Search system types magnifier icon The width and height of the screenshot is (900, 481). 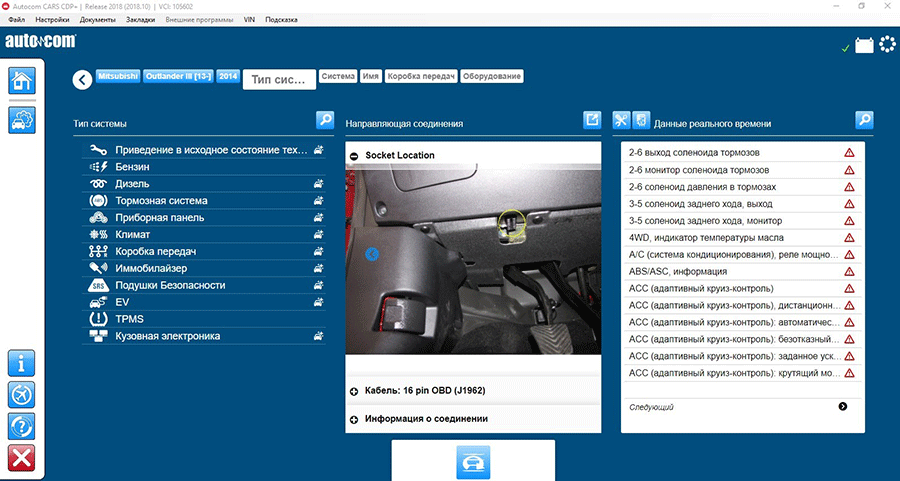pos(325,120)
